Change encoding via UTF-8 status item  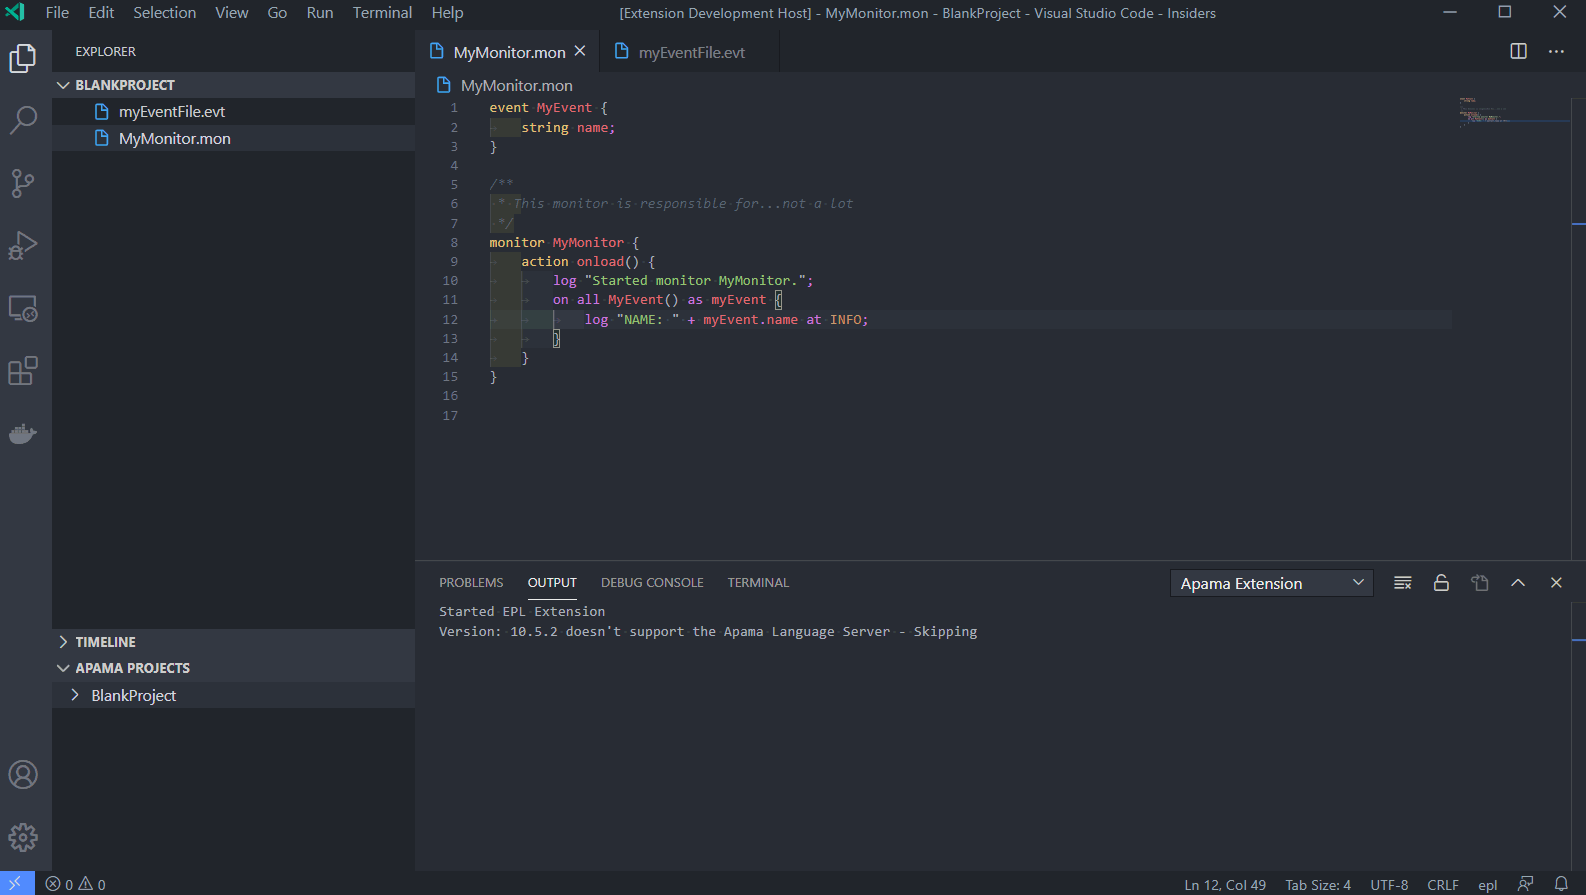1389,884
